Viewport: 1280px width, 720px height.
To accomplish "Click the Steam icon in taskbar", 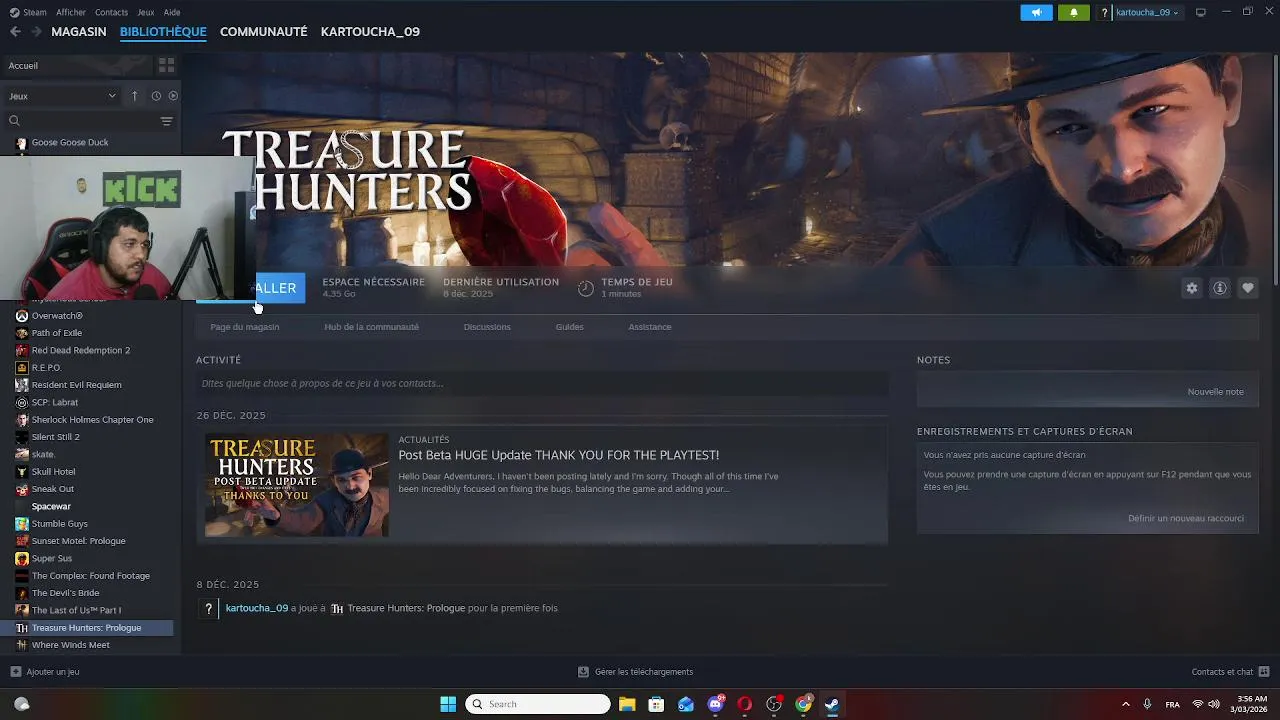I will coord(832,704).
